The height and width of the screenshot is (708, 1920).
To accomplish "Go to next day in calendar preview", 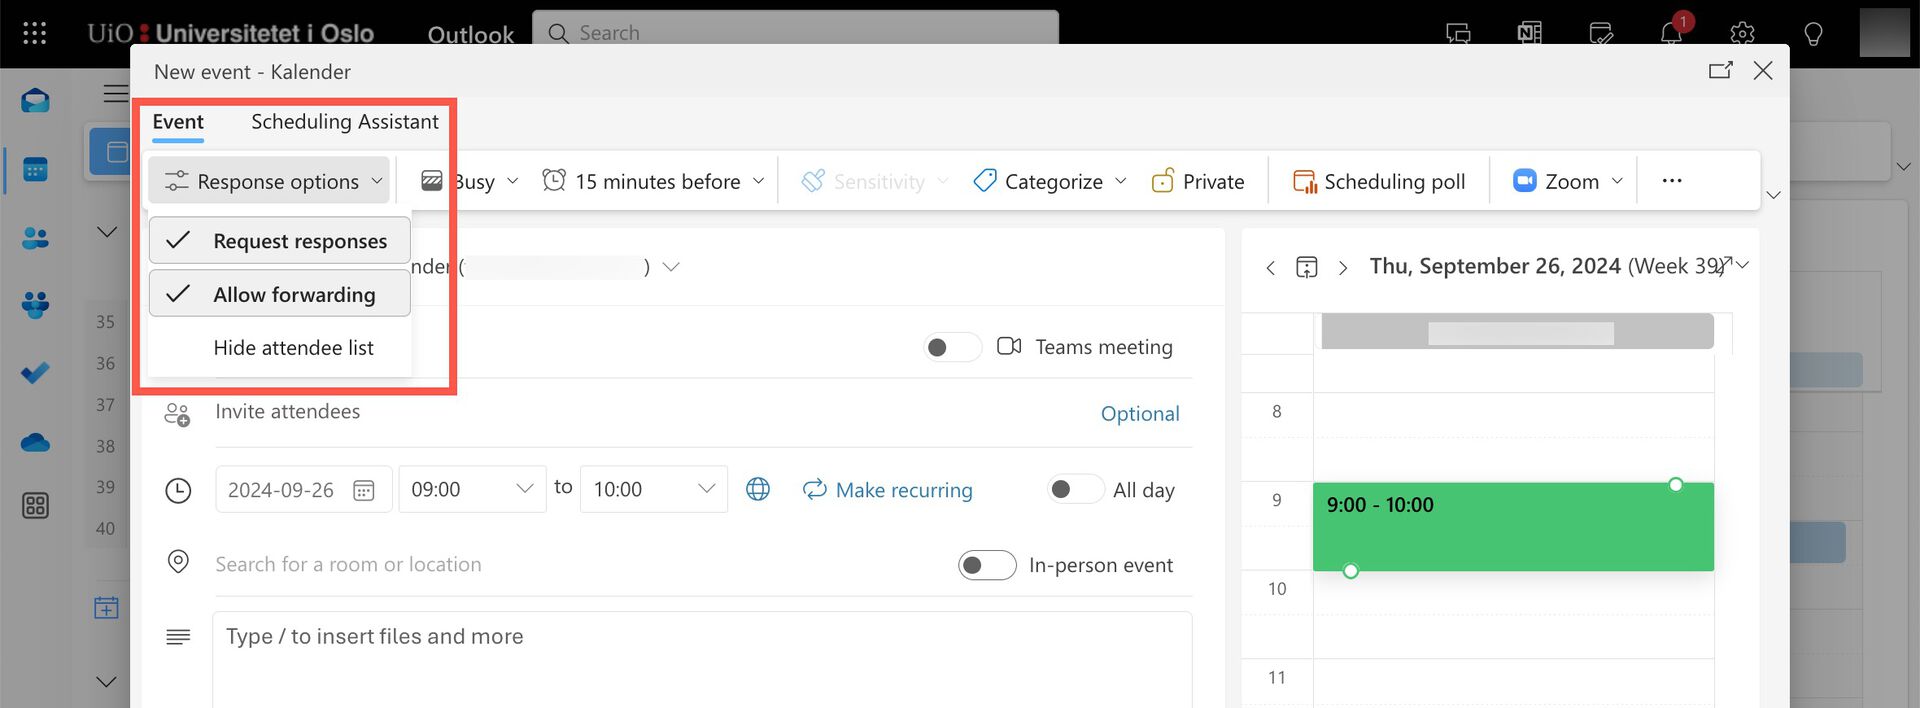I will (1343, 267).
